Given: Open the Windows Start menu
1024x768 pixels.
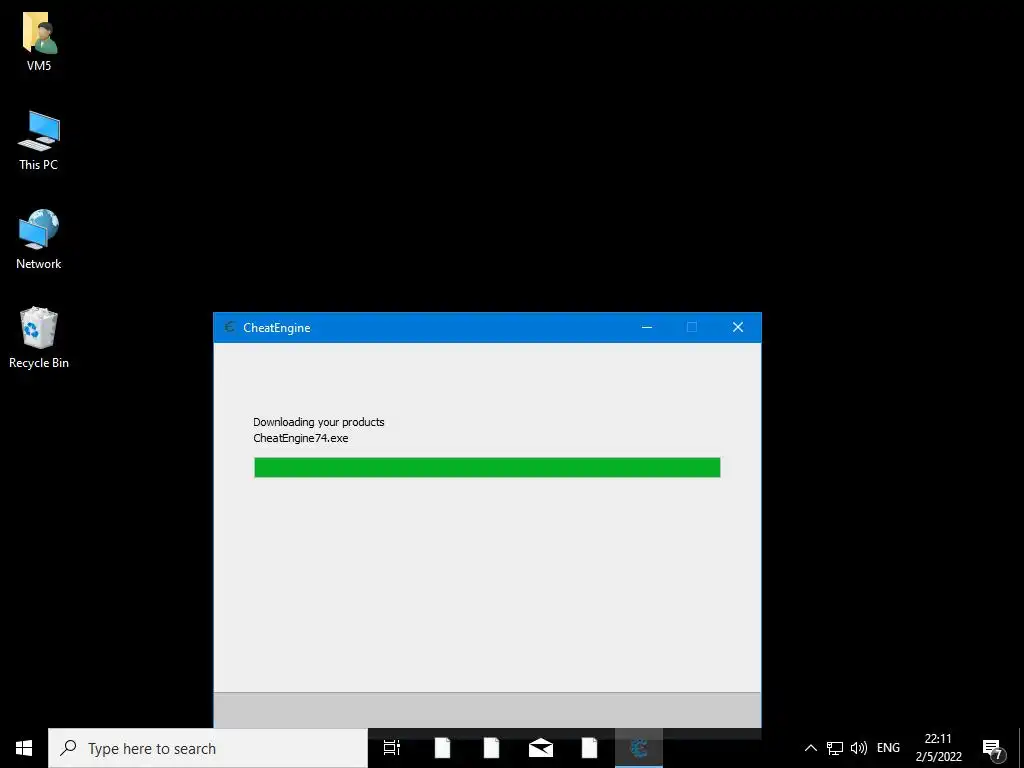Looking at the screenshot, I should coord(24,748).
